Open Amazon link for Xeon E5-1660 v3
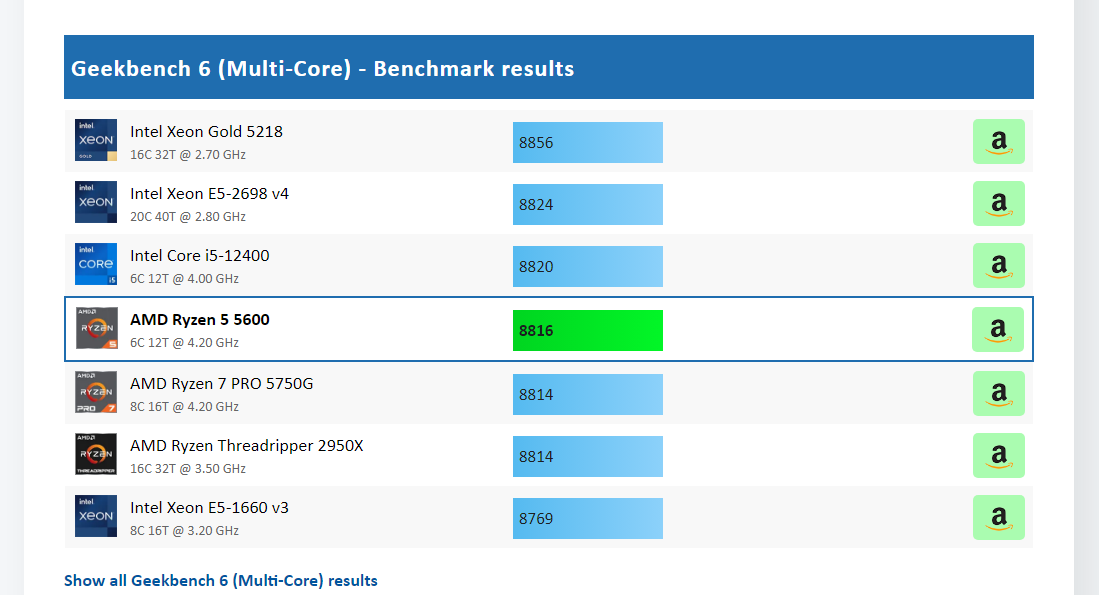 [998, 518]
